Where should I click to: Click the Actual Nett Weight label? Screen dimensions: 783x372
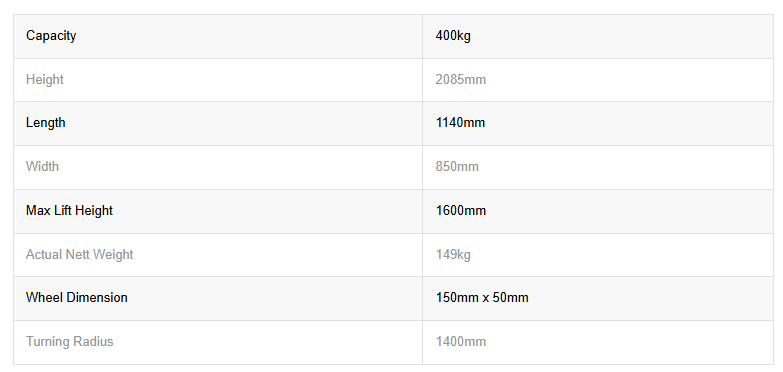point(79,255)
